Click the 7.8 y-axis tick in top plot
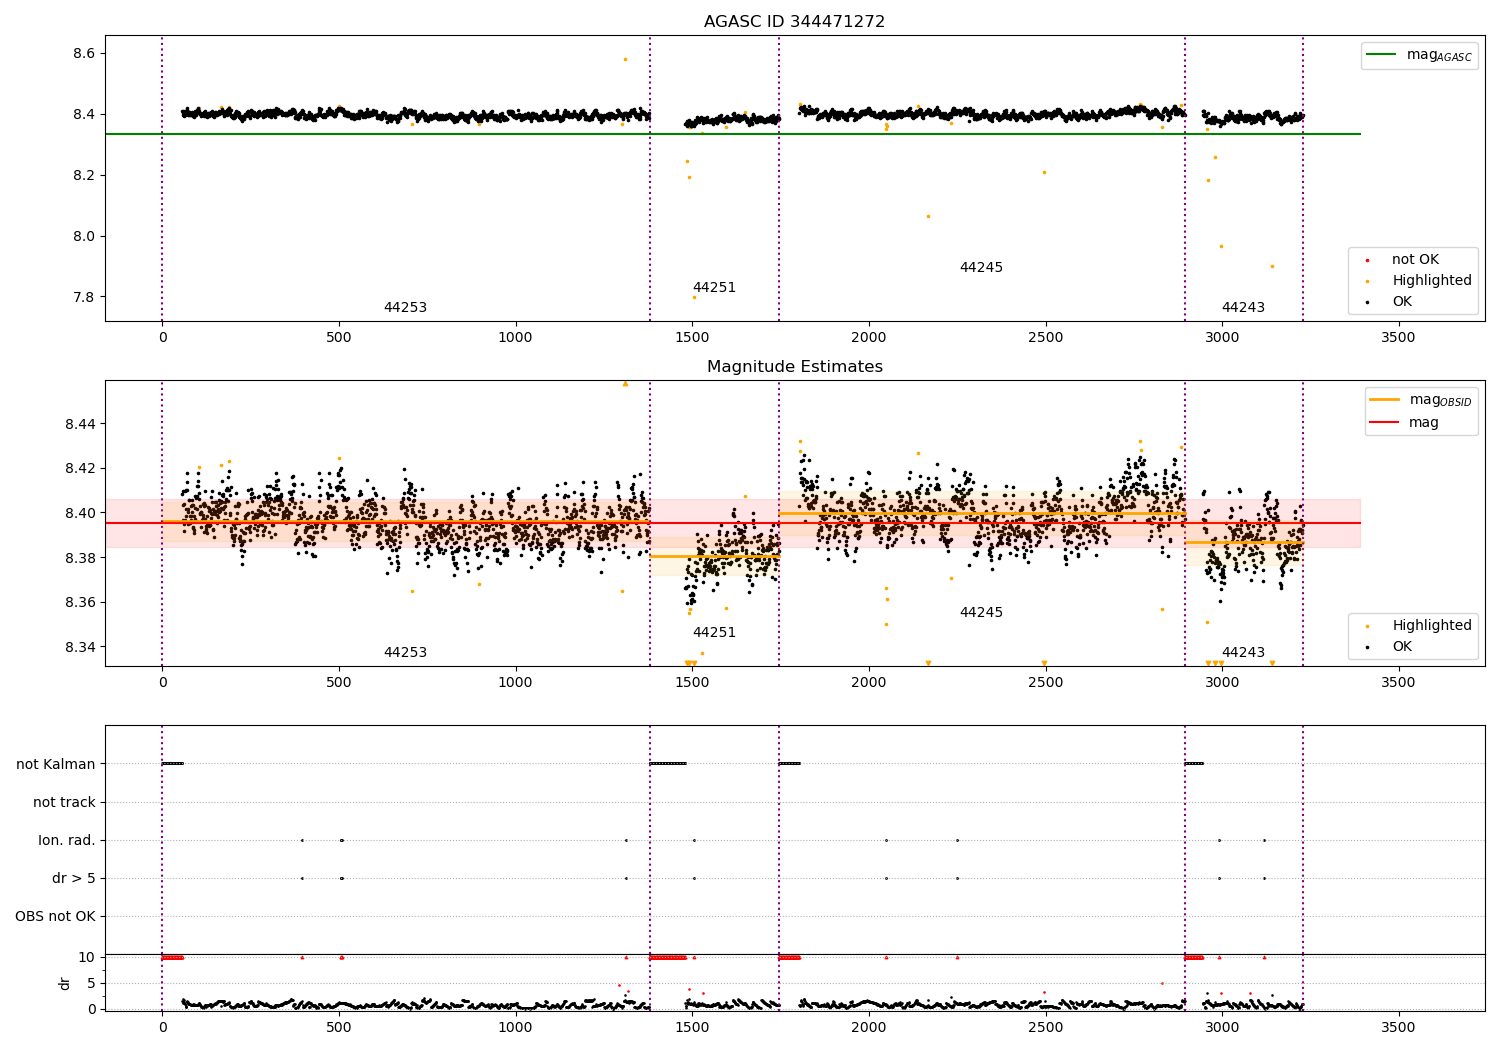Image resolution: width=1500 pixels, height=1050 pixels. (84, 298)
